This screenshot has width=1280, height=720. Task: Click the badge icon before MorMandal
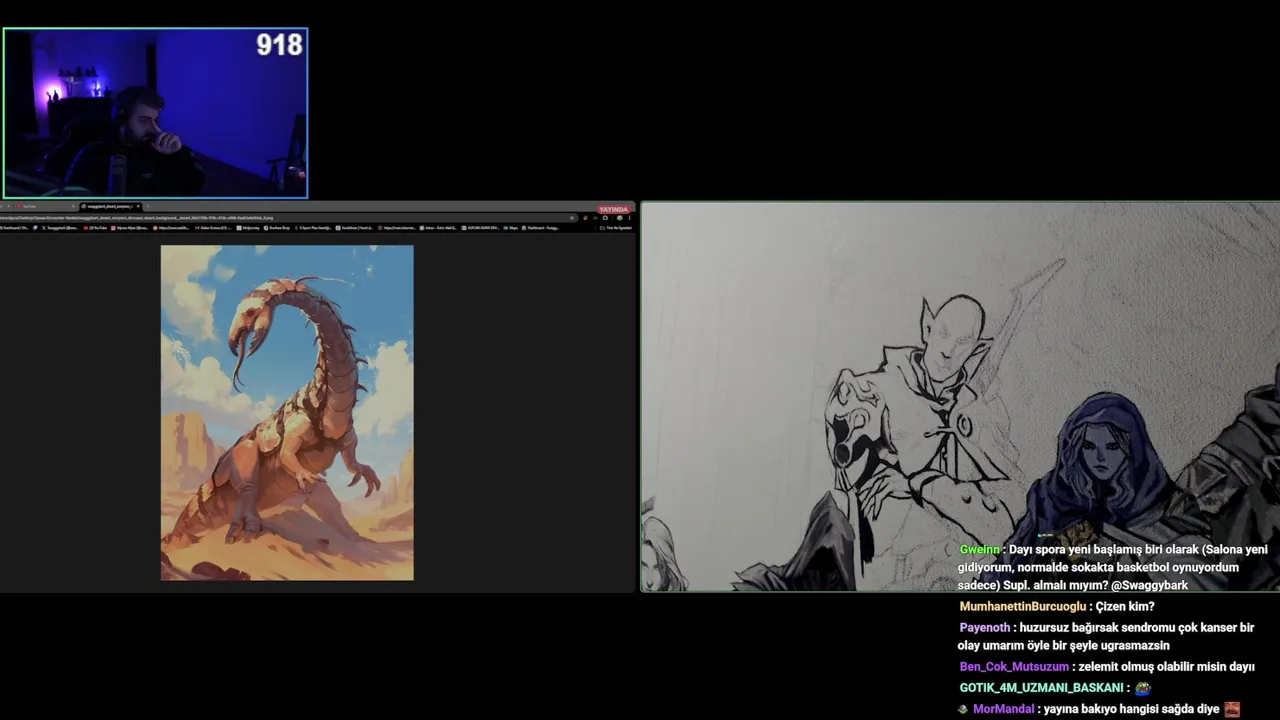point(963,709)
